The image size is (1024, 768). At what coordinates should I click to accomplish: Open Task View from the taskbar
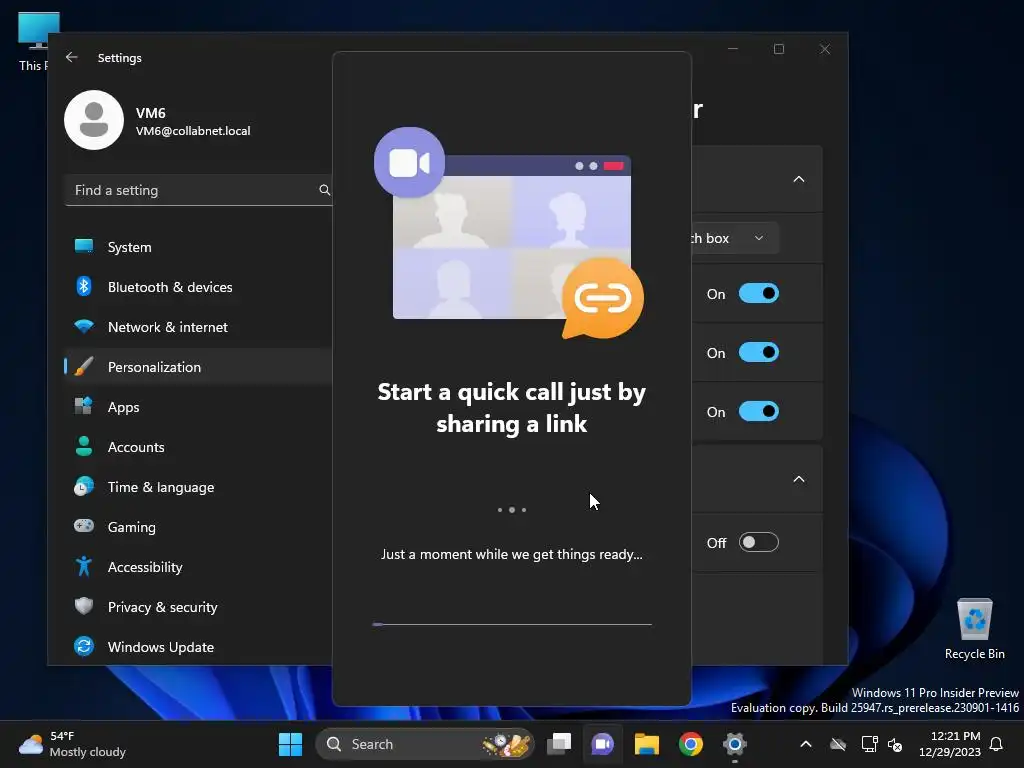(x=559, y=744)
